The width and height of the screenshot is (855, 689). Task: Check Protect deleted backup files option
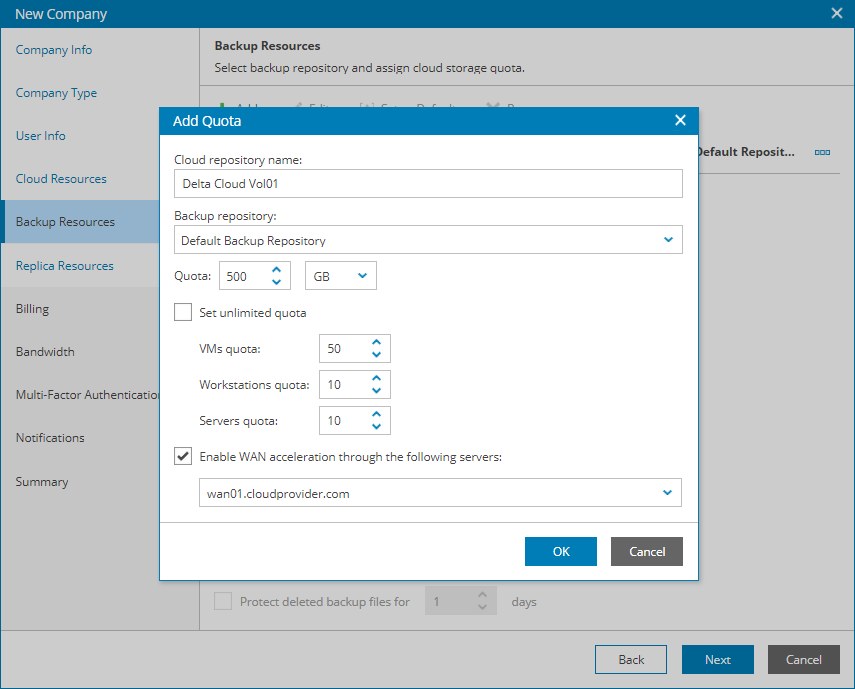coord(223,601)
